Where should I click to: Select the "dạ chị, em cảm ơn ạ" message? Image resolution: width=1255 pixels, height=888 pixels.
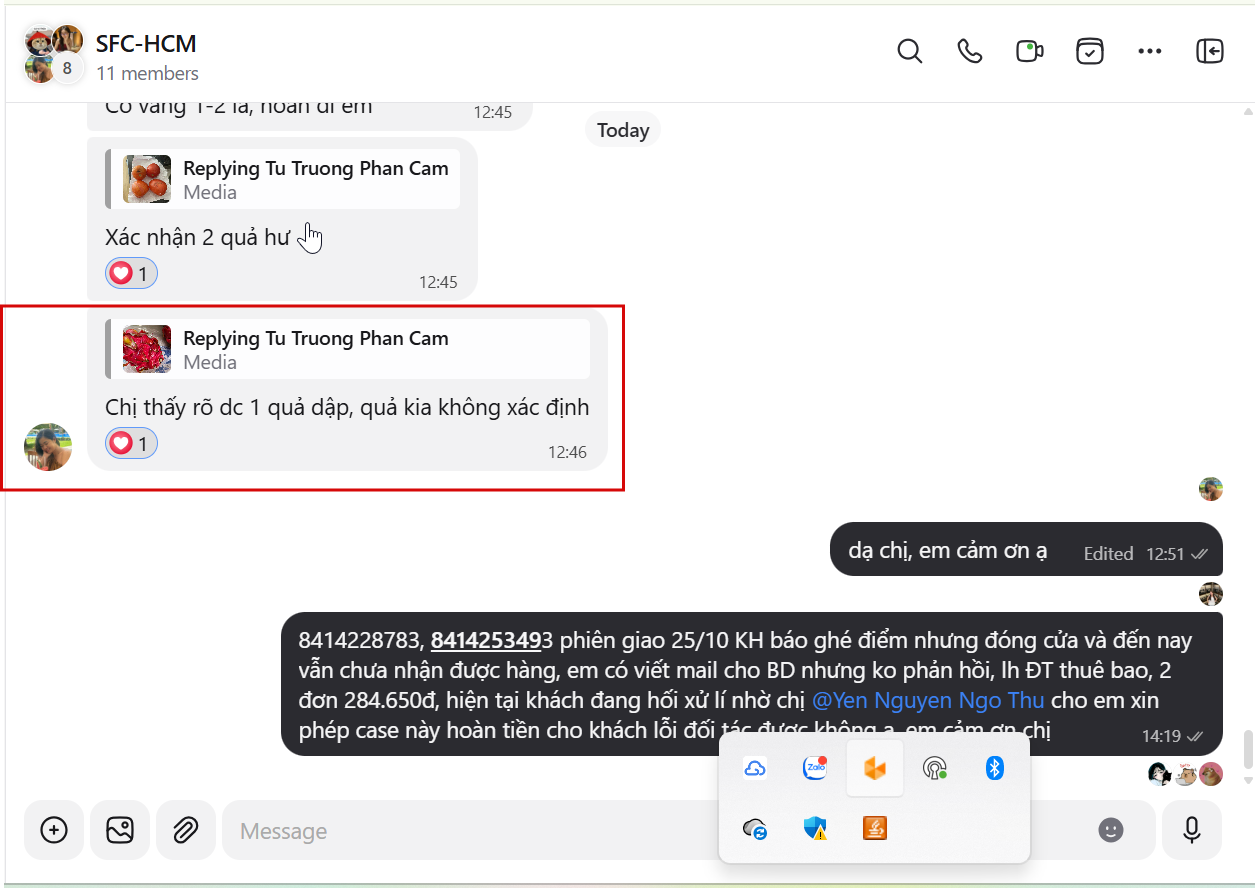point(1026,550)
